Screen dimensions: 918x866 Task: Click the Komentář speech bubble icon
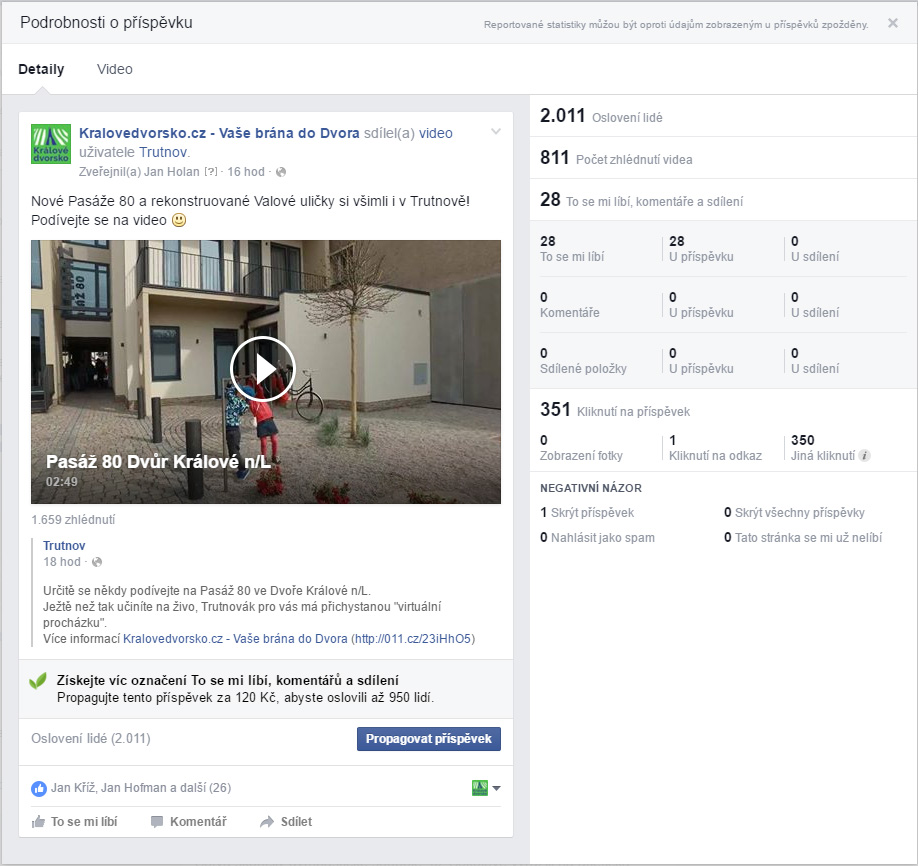click(157, 822)
